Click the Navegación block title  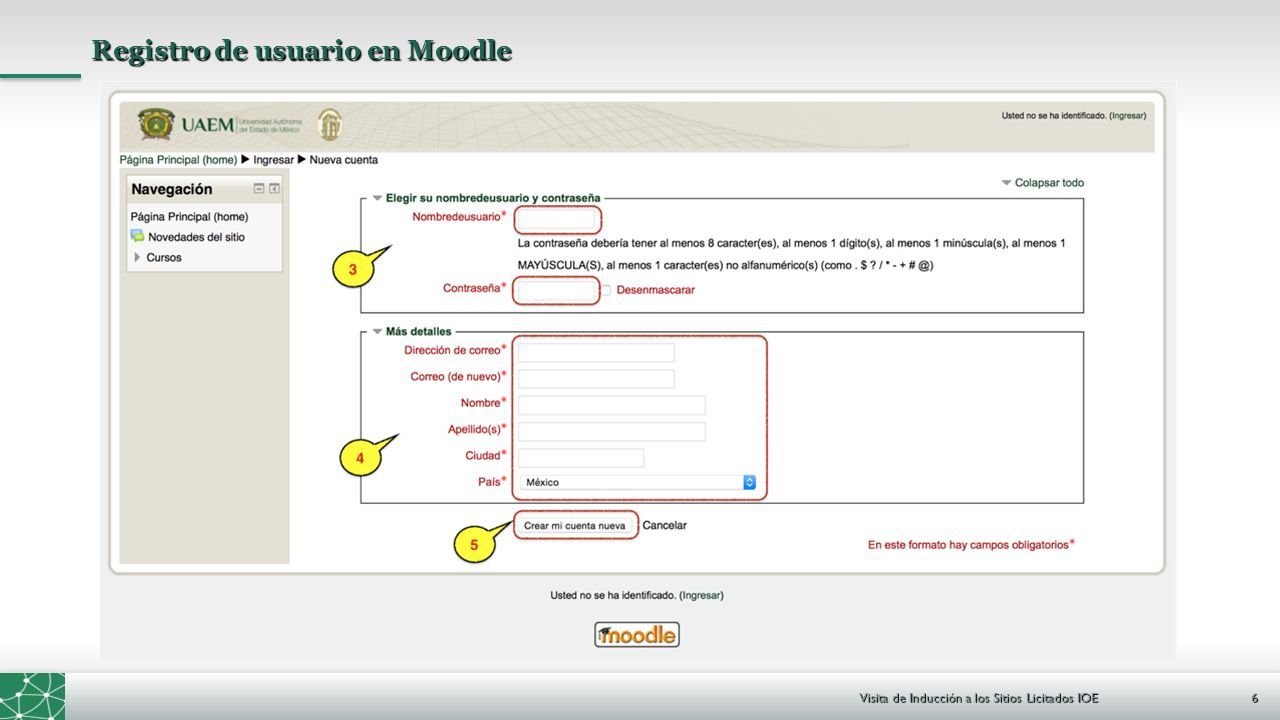tap(172, 189)
